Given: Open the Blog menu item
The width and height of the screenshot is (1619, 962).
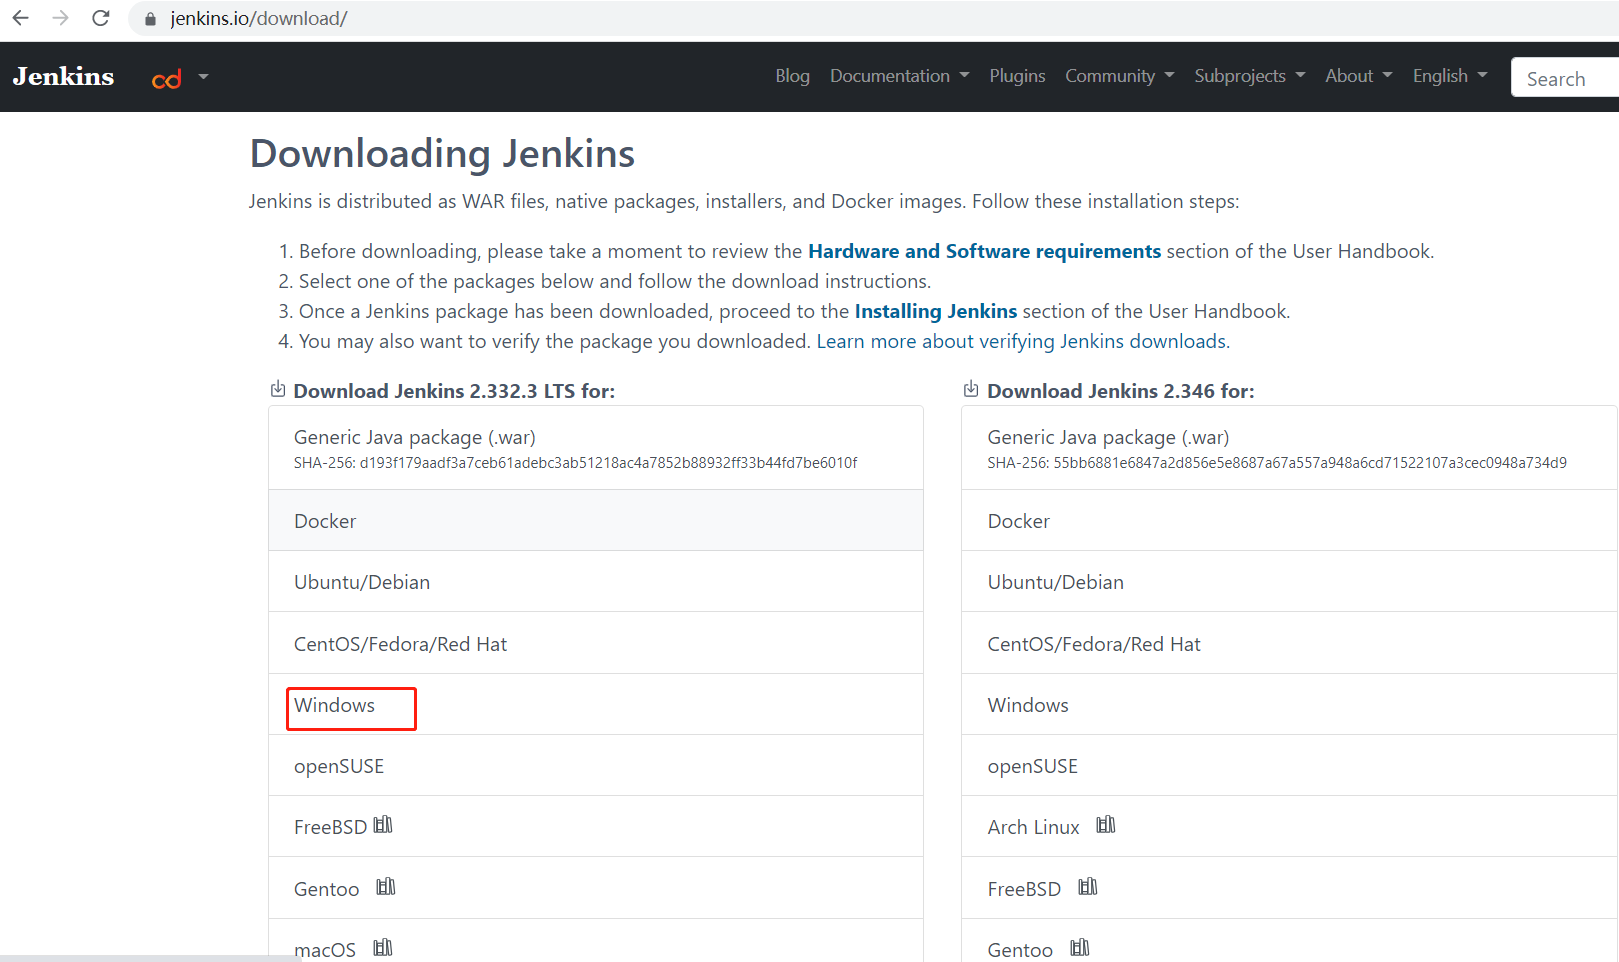Looking at the screenshot, I should [x=792, y=76].
